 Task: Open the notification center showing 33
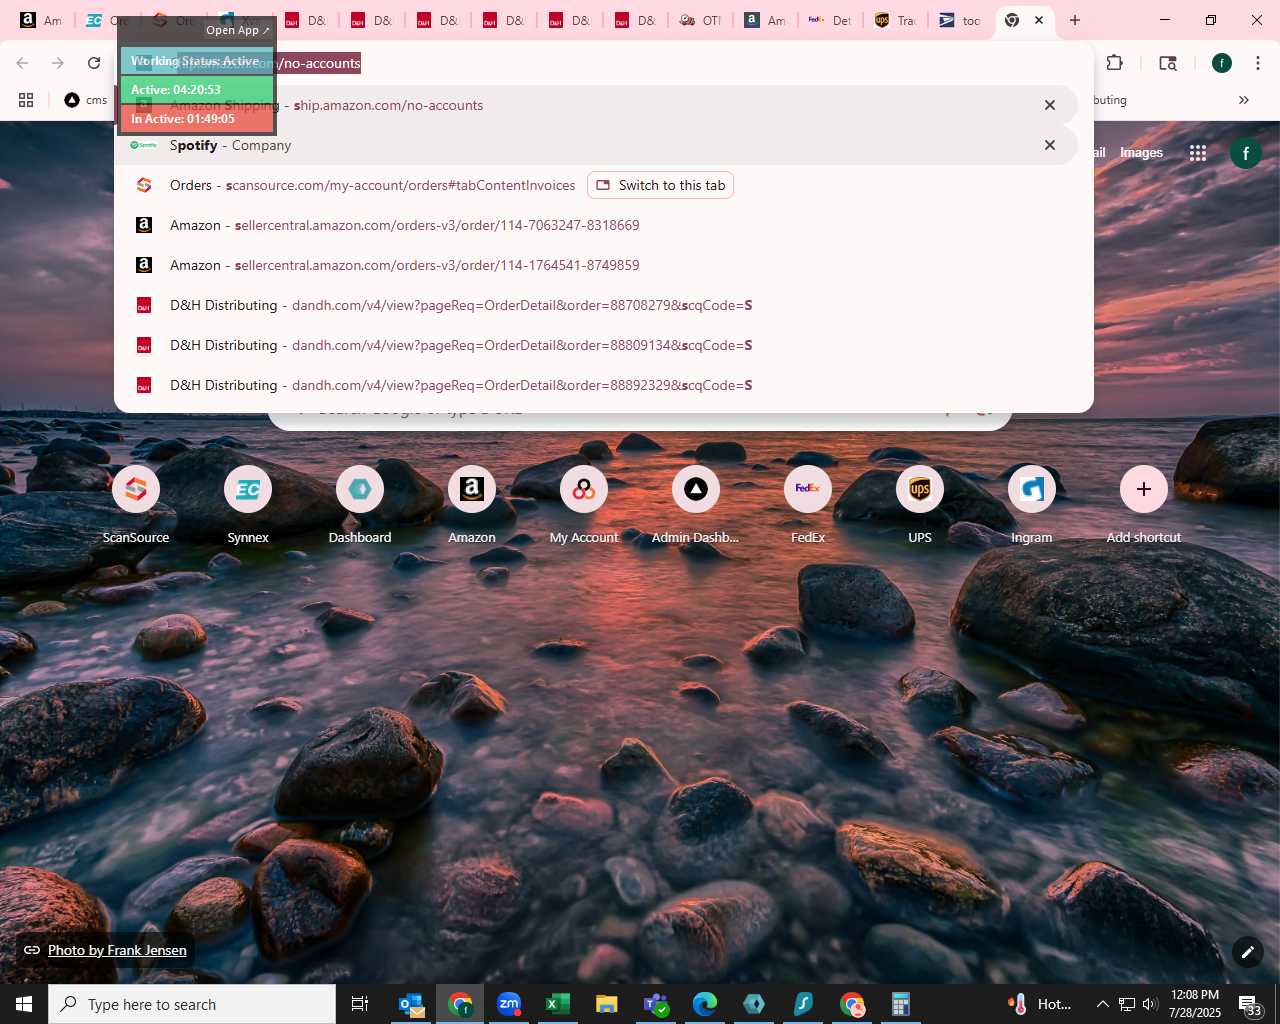1250,1004
